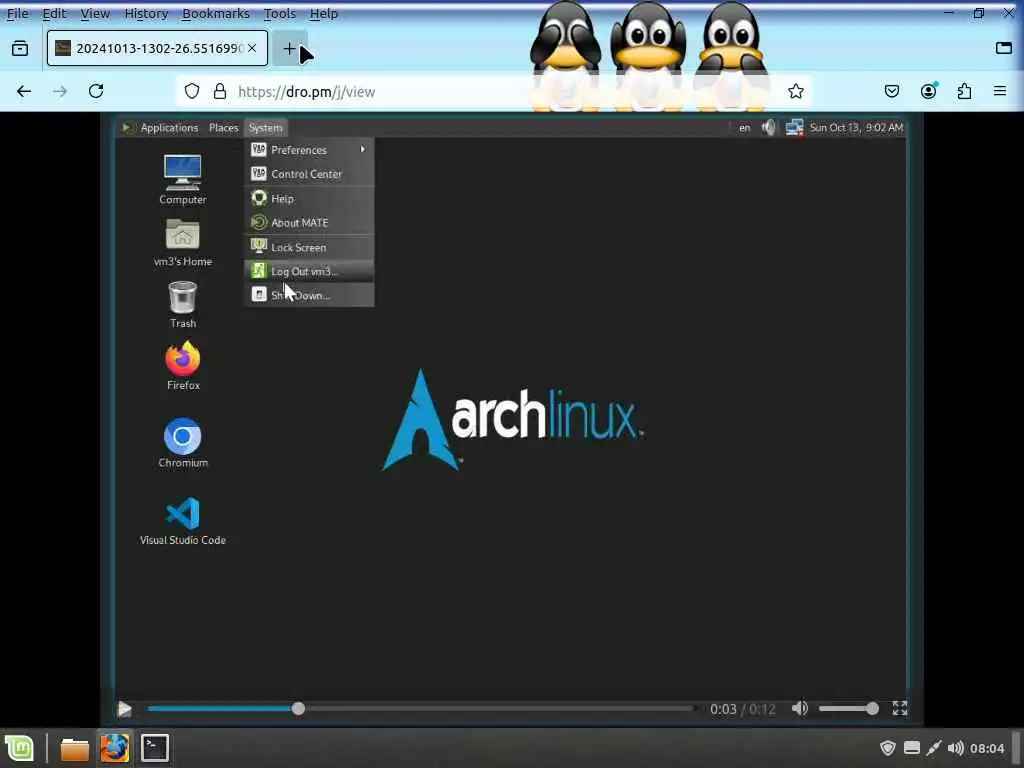Switch to Firefox in taskbar
The image size is (1024, 768).
point(115,748)
